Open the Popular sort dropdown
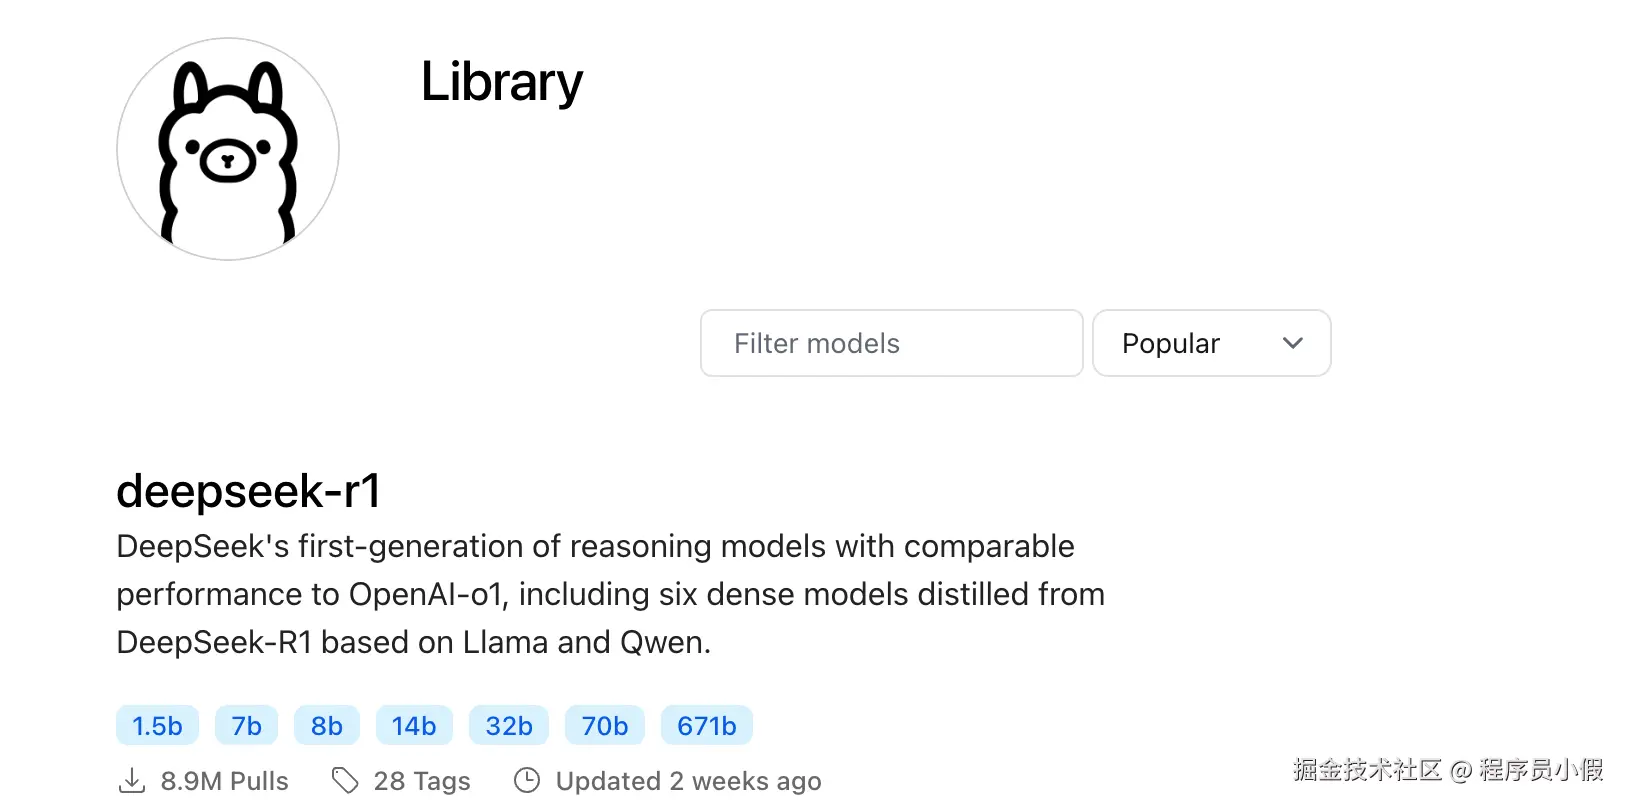This screenshot has height=806, width=1626. pos(1210,343)
